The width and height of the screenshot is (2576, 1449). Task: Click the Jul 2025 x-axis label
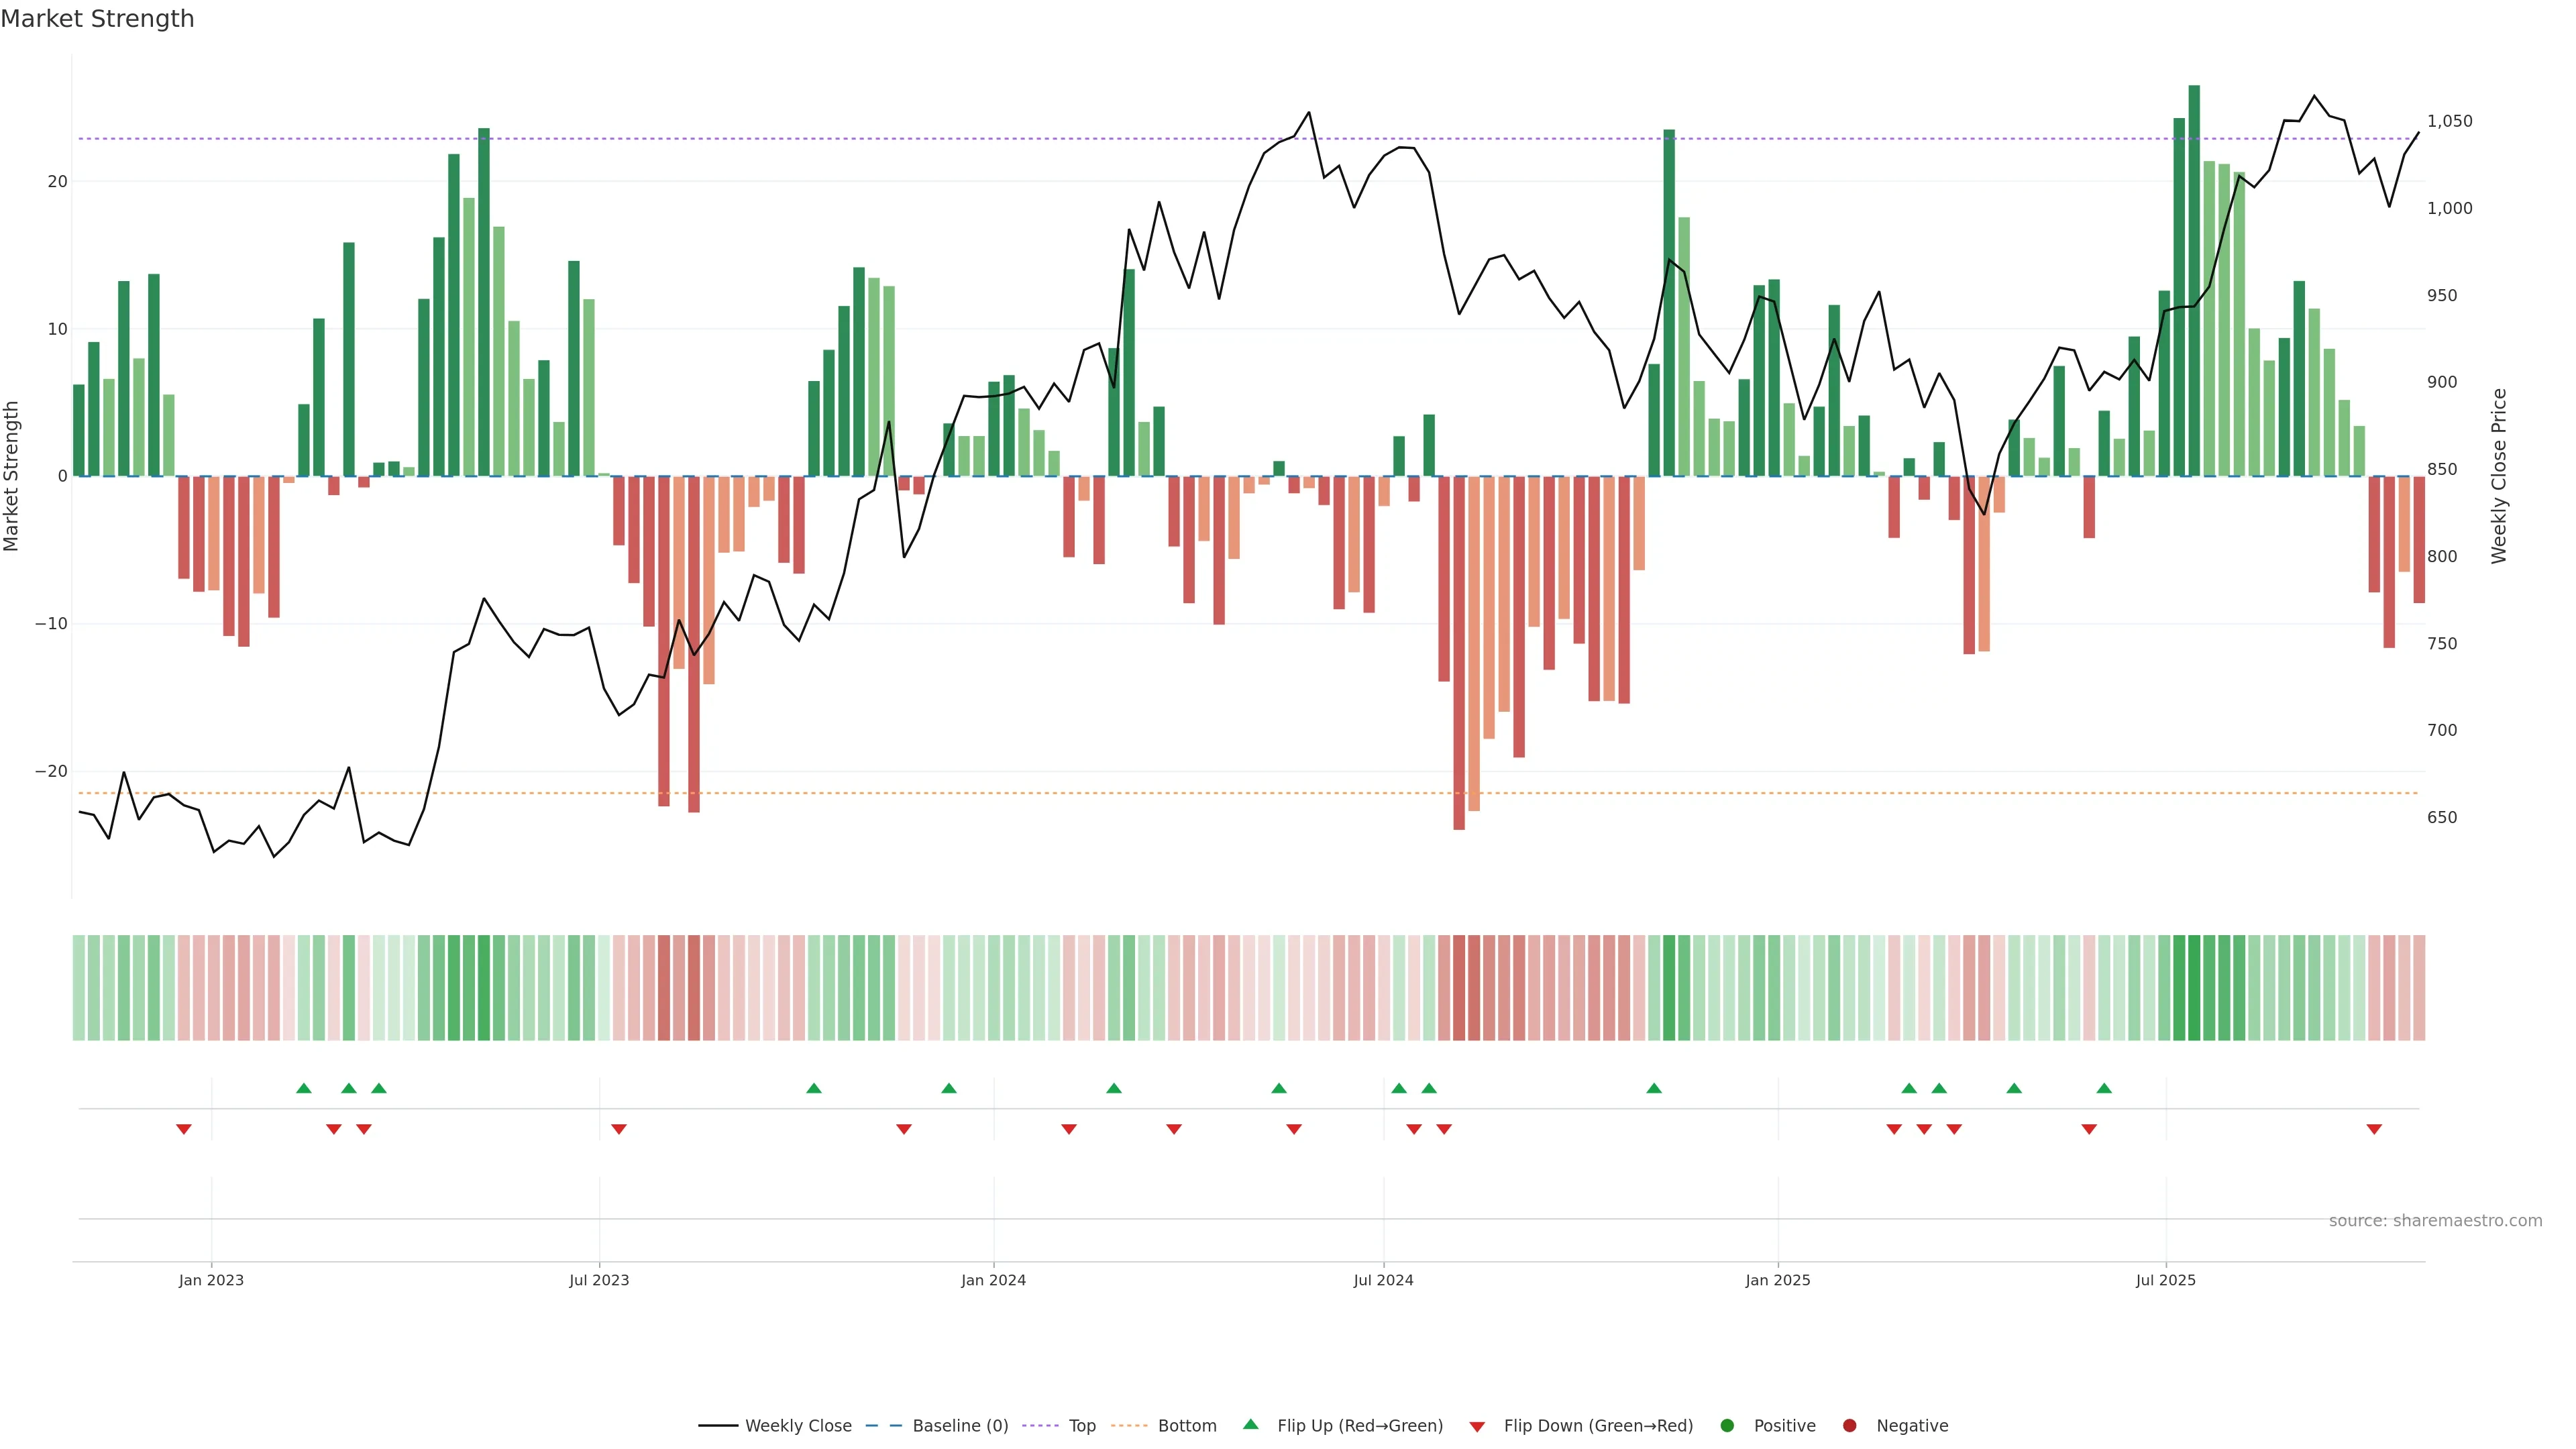[2165, 1280]
